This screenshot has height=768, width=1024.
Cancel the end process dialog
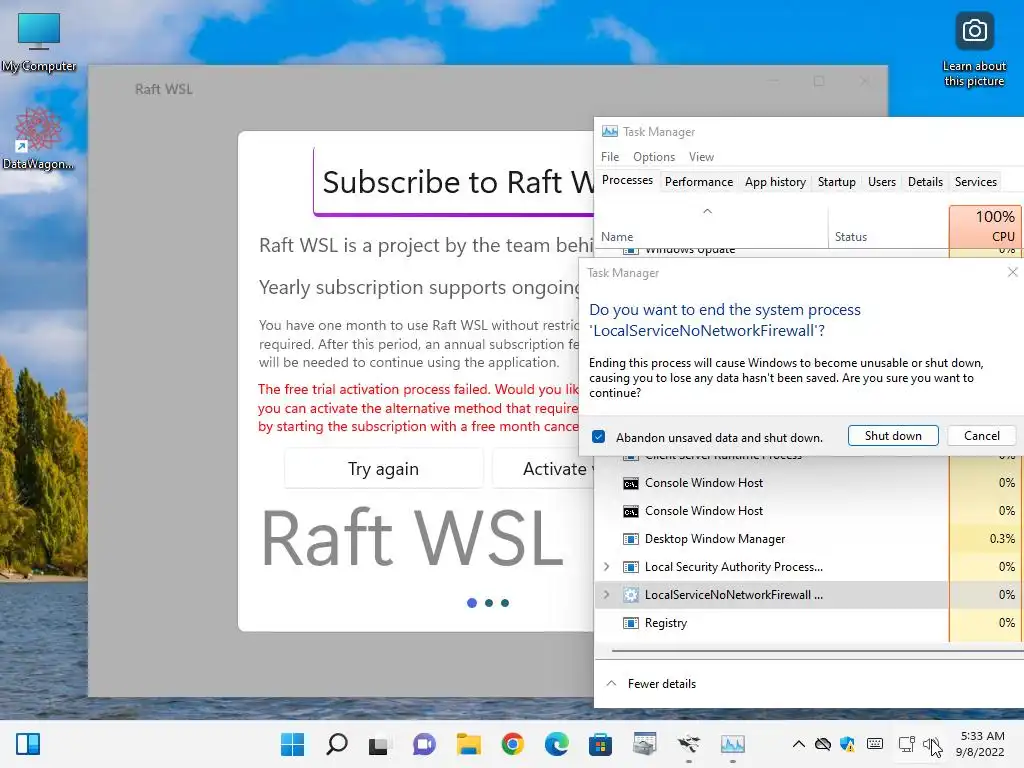click(981, 436)
